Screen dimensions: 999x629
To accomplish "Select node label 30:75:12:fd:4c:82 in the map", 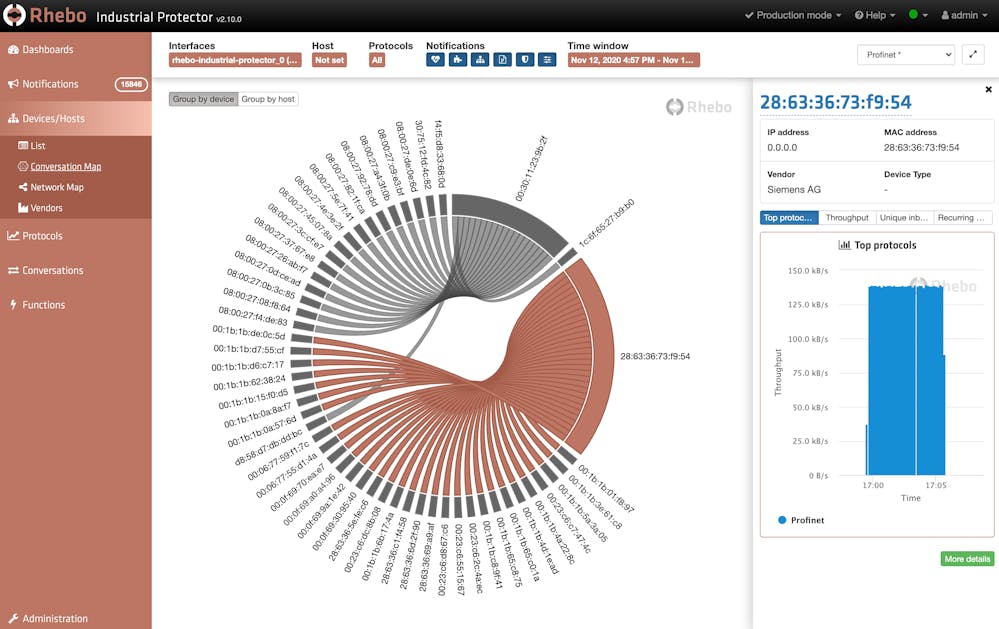I will [x=423, y=154].
